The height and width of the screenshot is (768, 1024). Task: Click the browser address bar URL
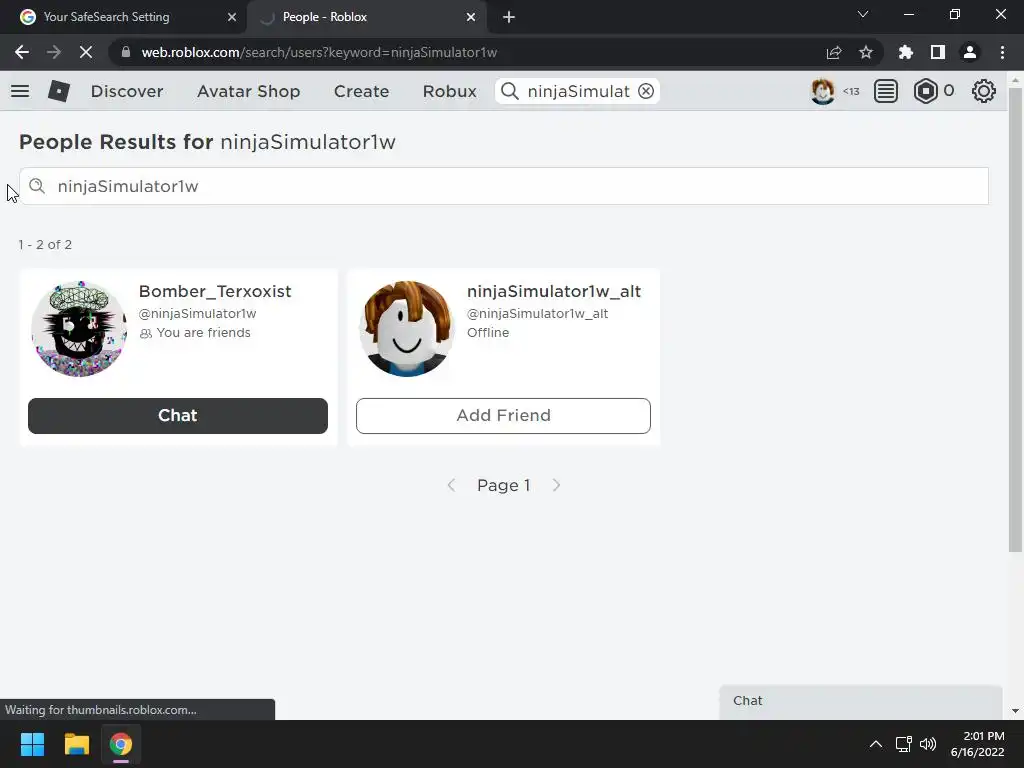coord(319,52)
